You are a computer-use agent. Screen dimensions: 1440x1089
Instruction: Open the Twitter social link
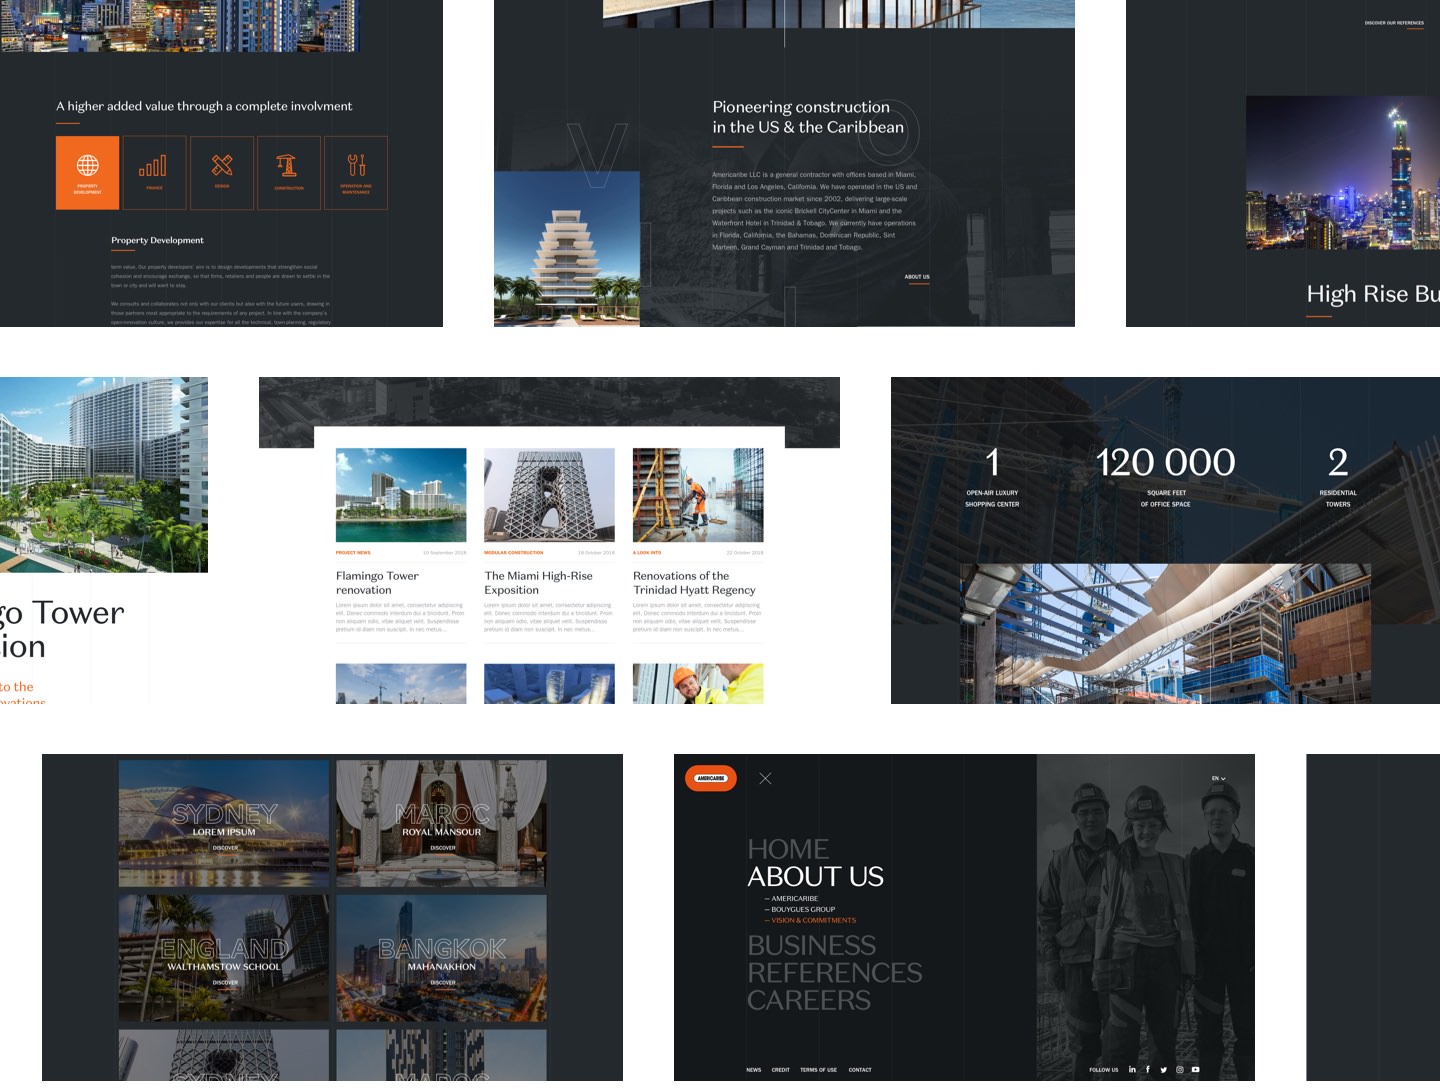point(1164,1069)
